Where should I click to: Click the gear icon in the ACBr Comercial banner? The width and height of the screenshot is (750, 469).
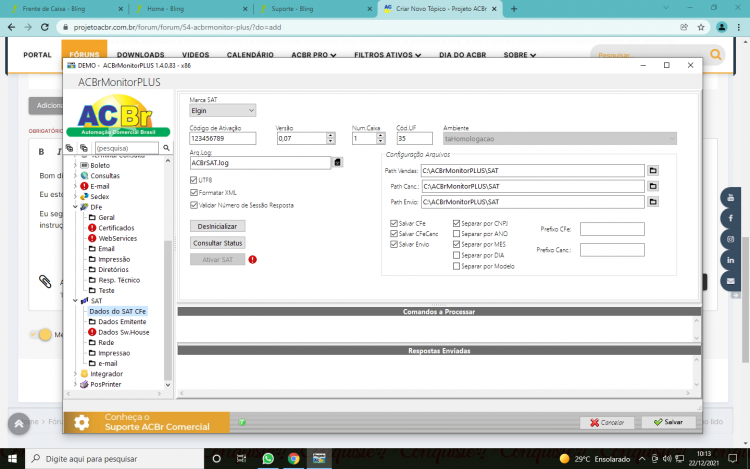(81, 423)
